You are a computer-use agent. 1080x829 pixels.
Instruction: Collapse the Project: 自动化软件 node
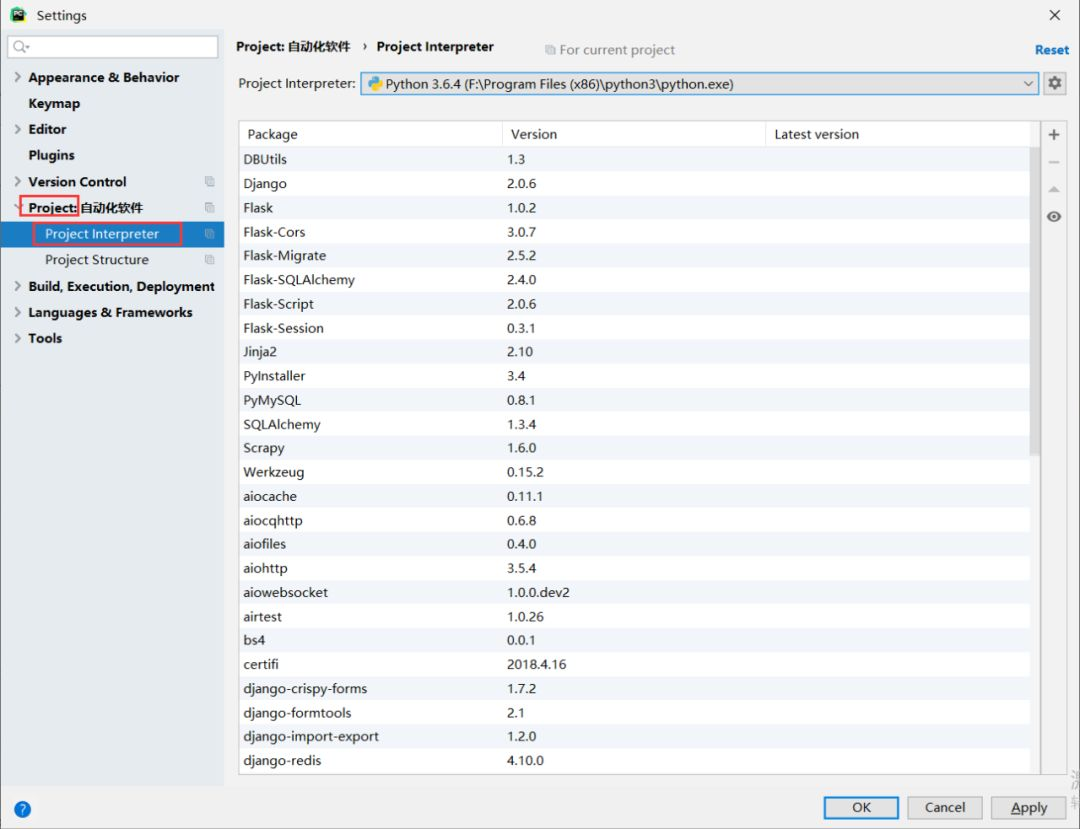pos(16,207)
